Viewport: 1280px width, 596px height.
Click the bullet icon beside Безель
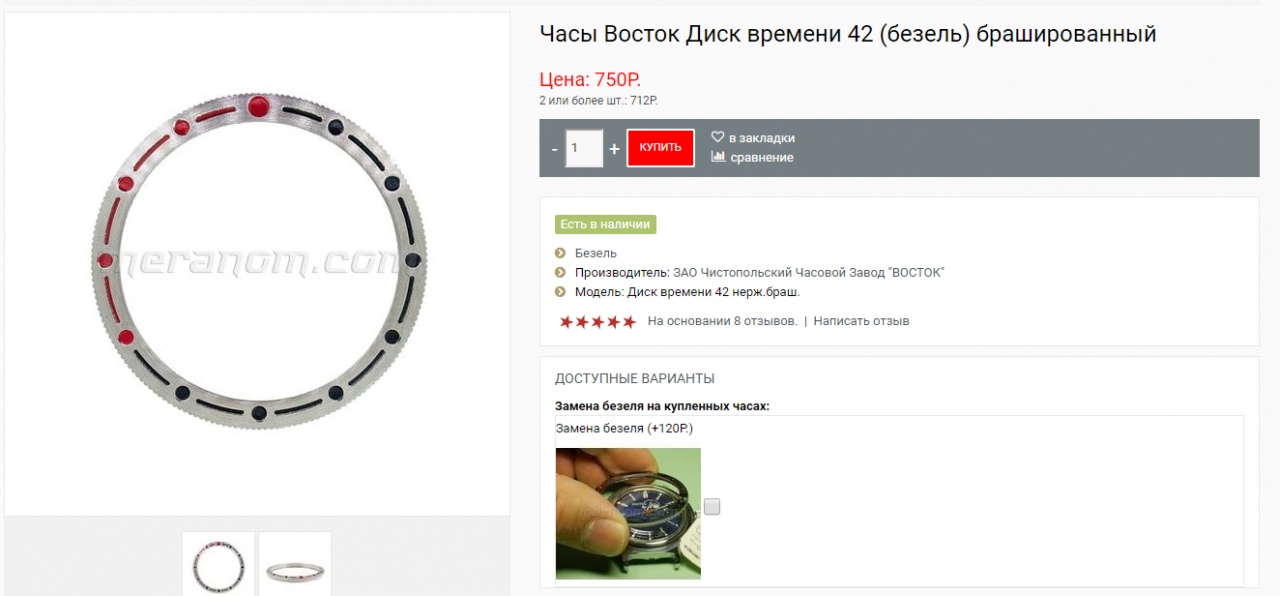tap(561, 253)
